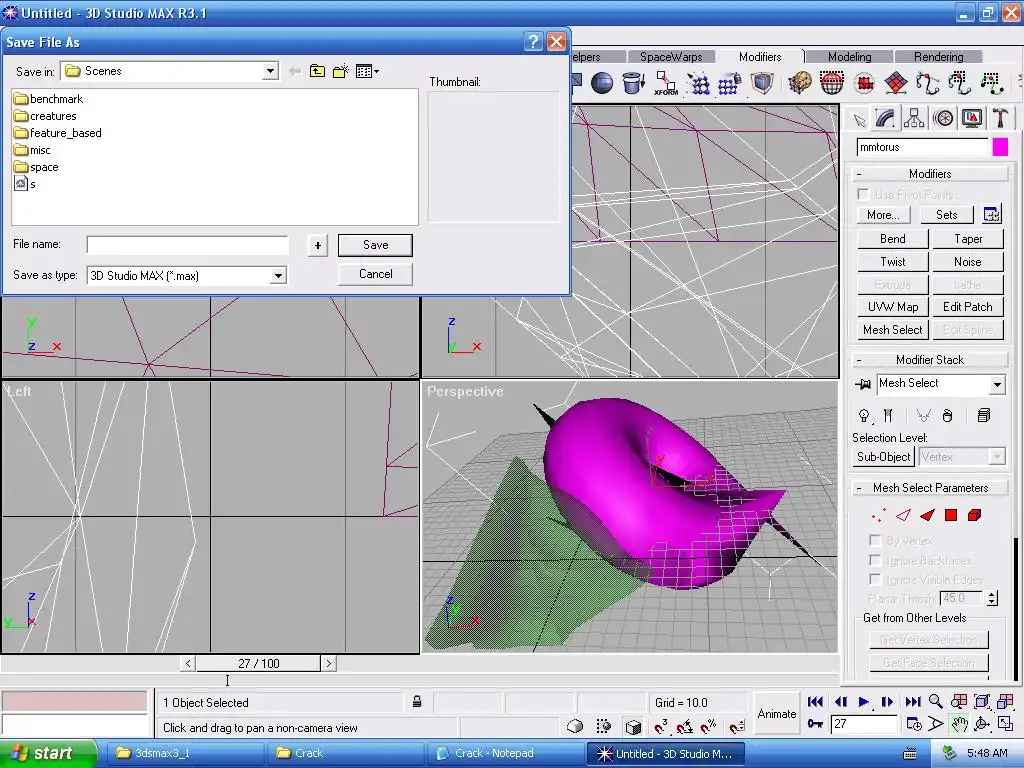Toggle the Percent Snap magnet

click(x=709, y=726)
